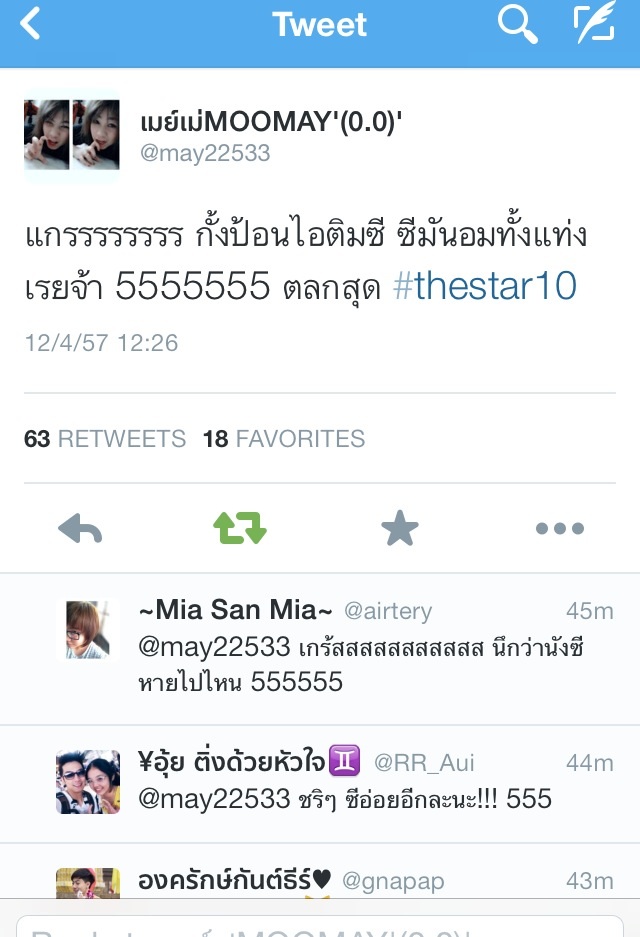This screenshot has width=640, height=937.
Task: Open MOOMAY display name profile
Action: (x=271, y=121)
